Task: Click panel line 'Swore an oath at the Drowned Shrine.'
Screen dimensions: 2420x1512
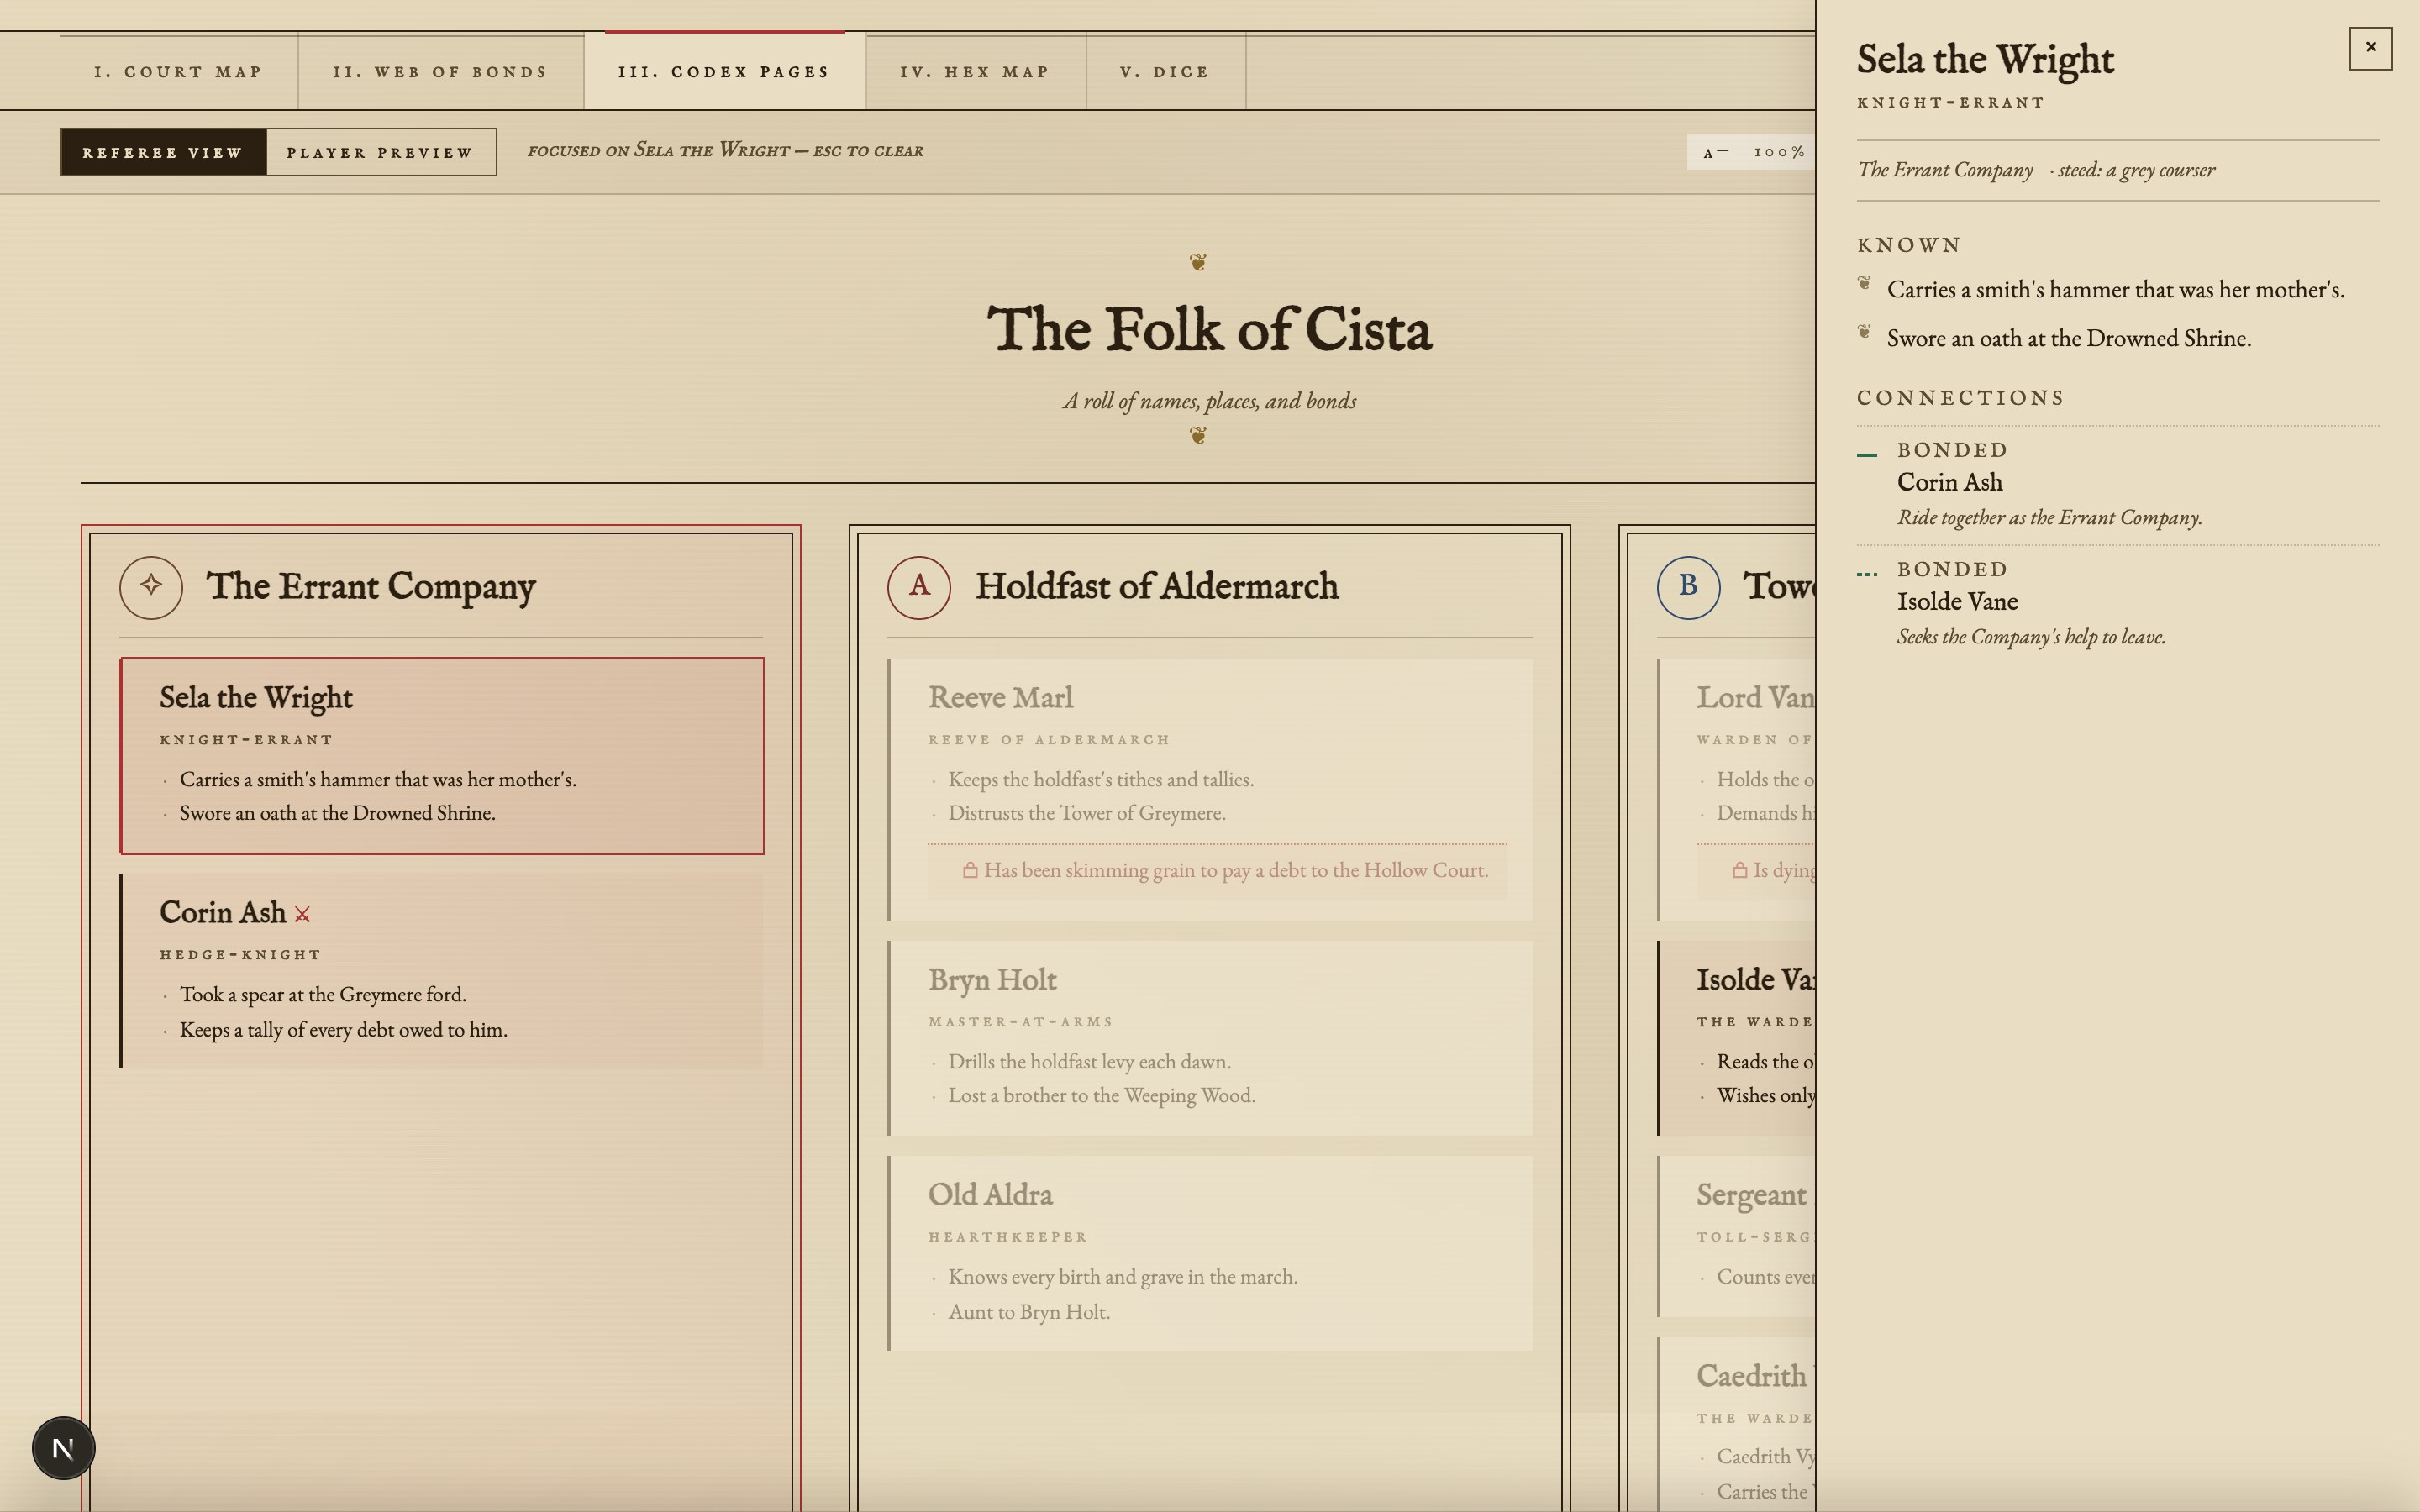Action: pos(2068,339)
